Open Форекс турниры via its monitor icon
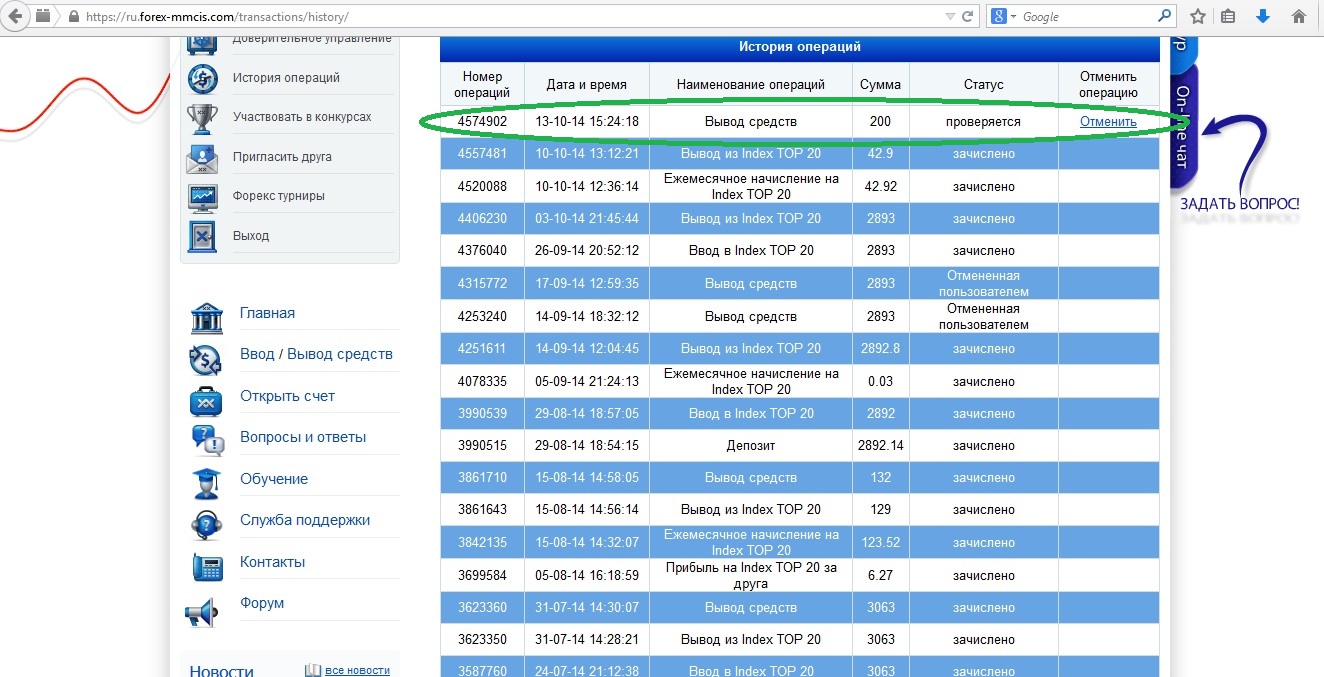Image resolution: width=1324 pixels, height=677 pixels. (x=202, y=197)
